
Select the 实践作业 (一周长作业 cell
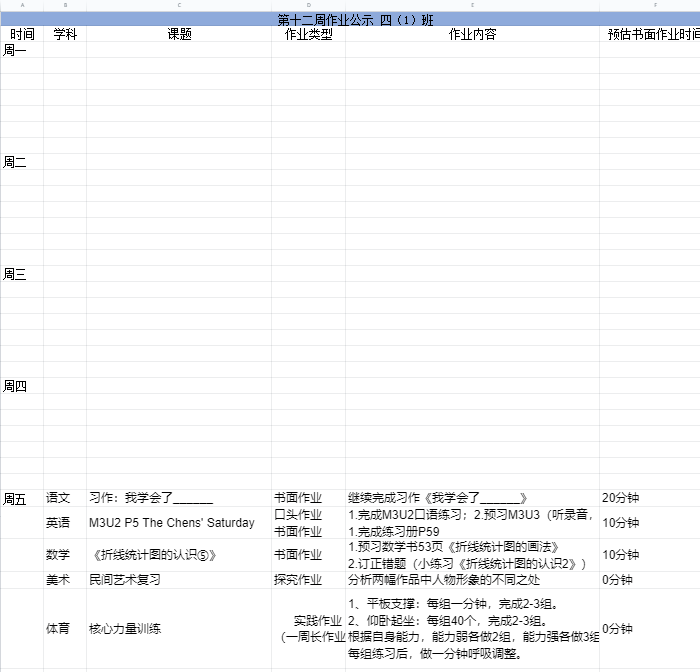pos(308,629)
